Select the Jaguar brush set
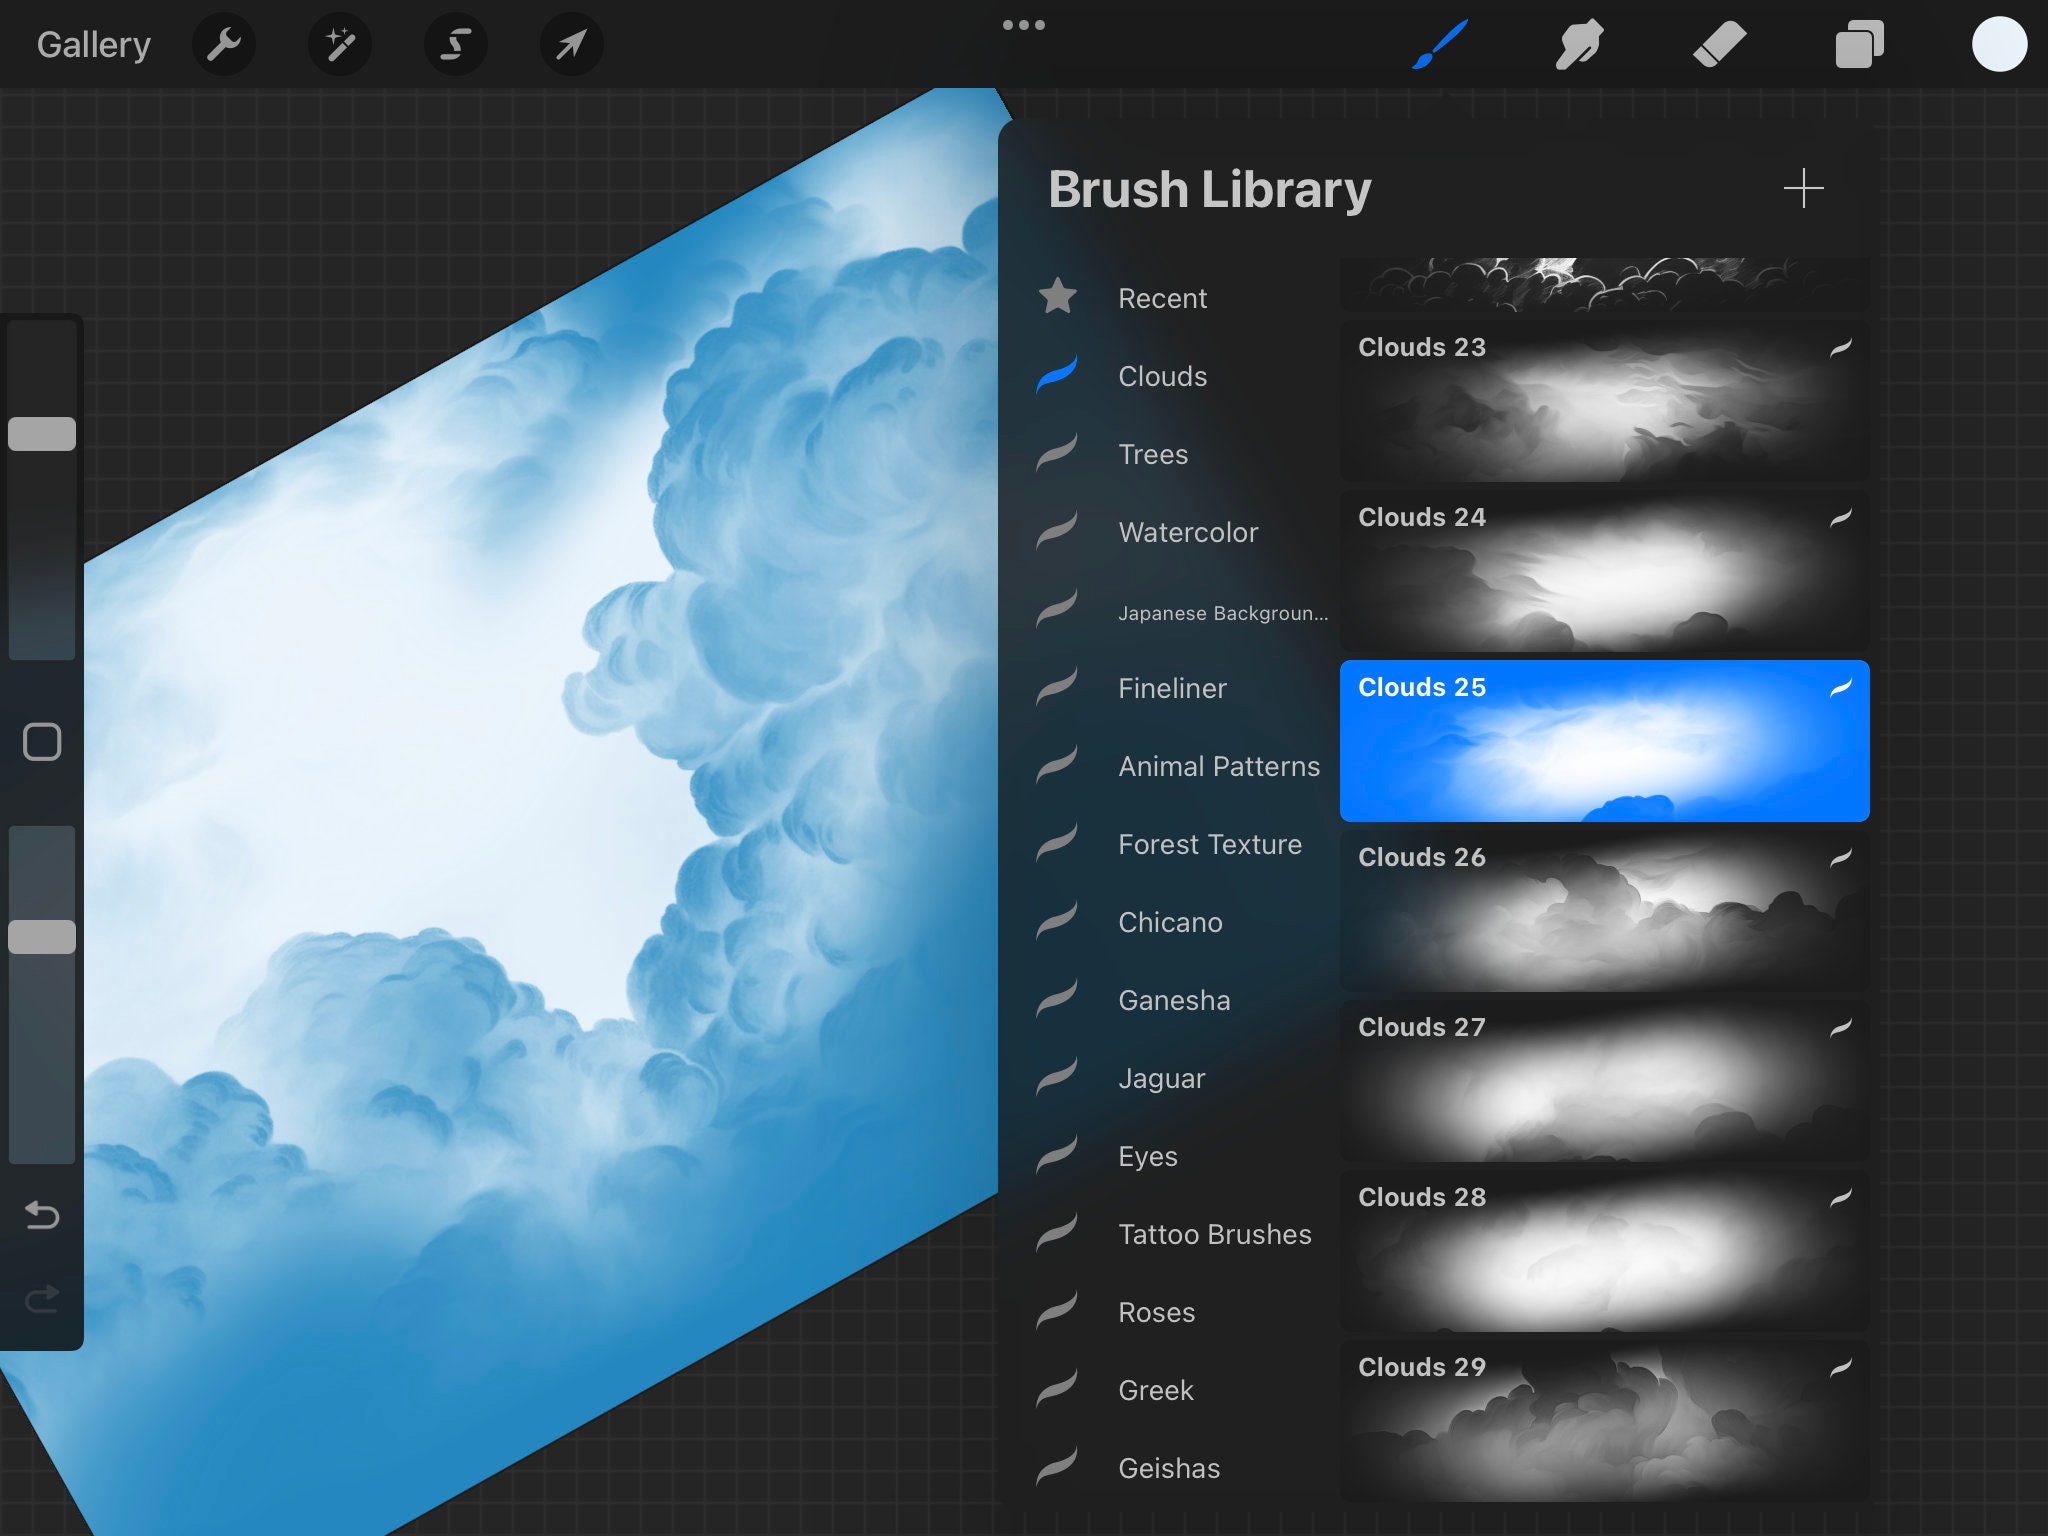 click(1161, 1078)
